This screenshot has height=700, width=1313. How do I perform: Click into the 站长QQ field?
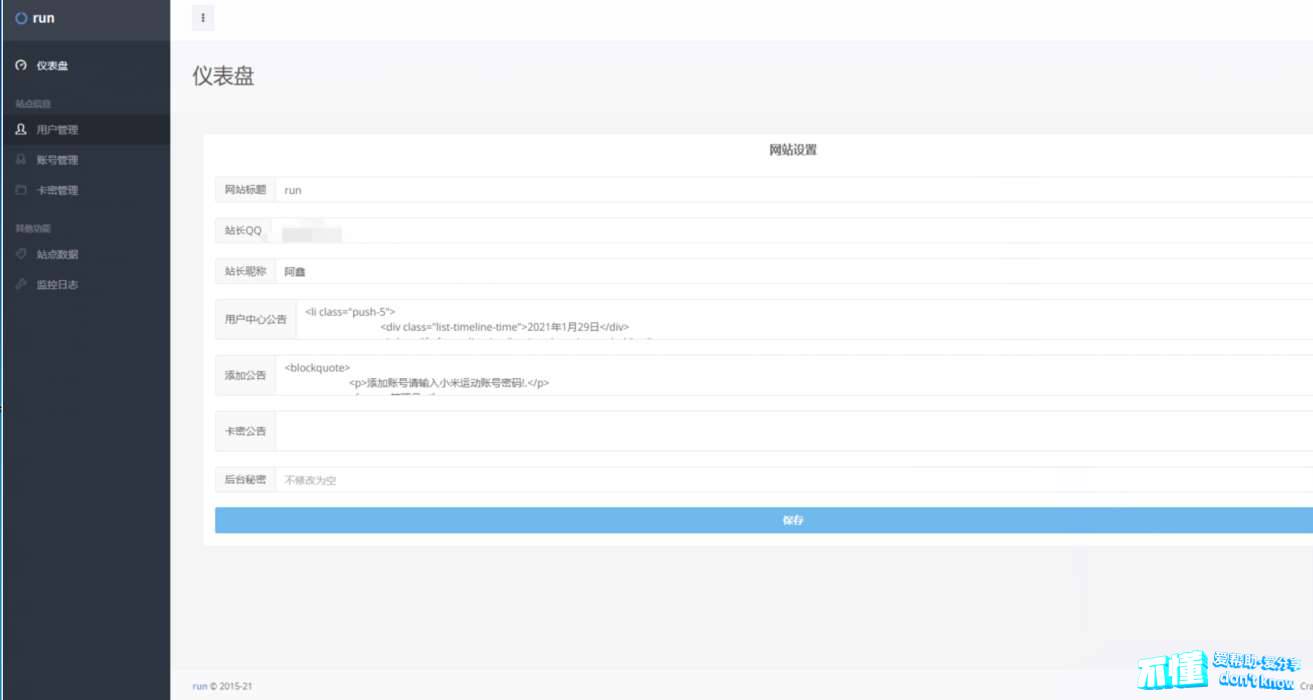coord(790,231)
